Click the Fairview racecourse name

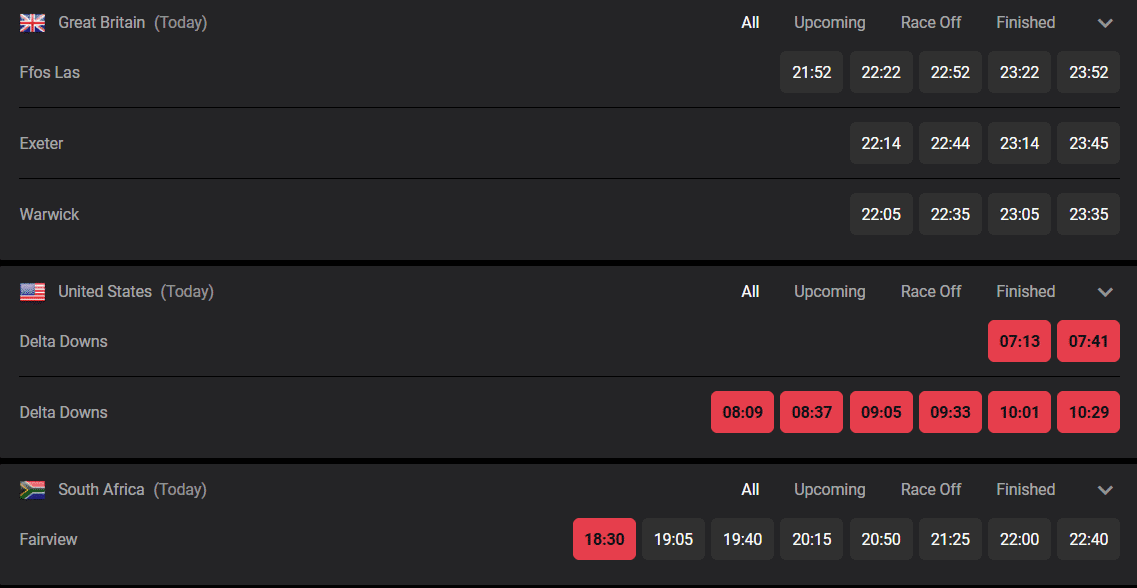pyautogui.click(x=48, y=539)
